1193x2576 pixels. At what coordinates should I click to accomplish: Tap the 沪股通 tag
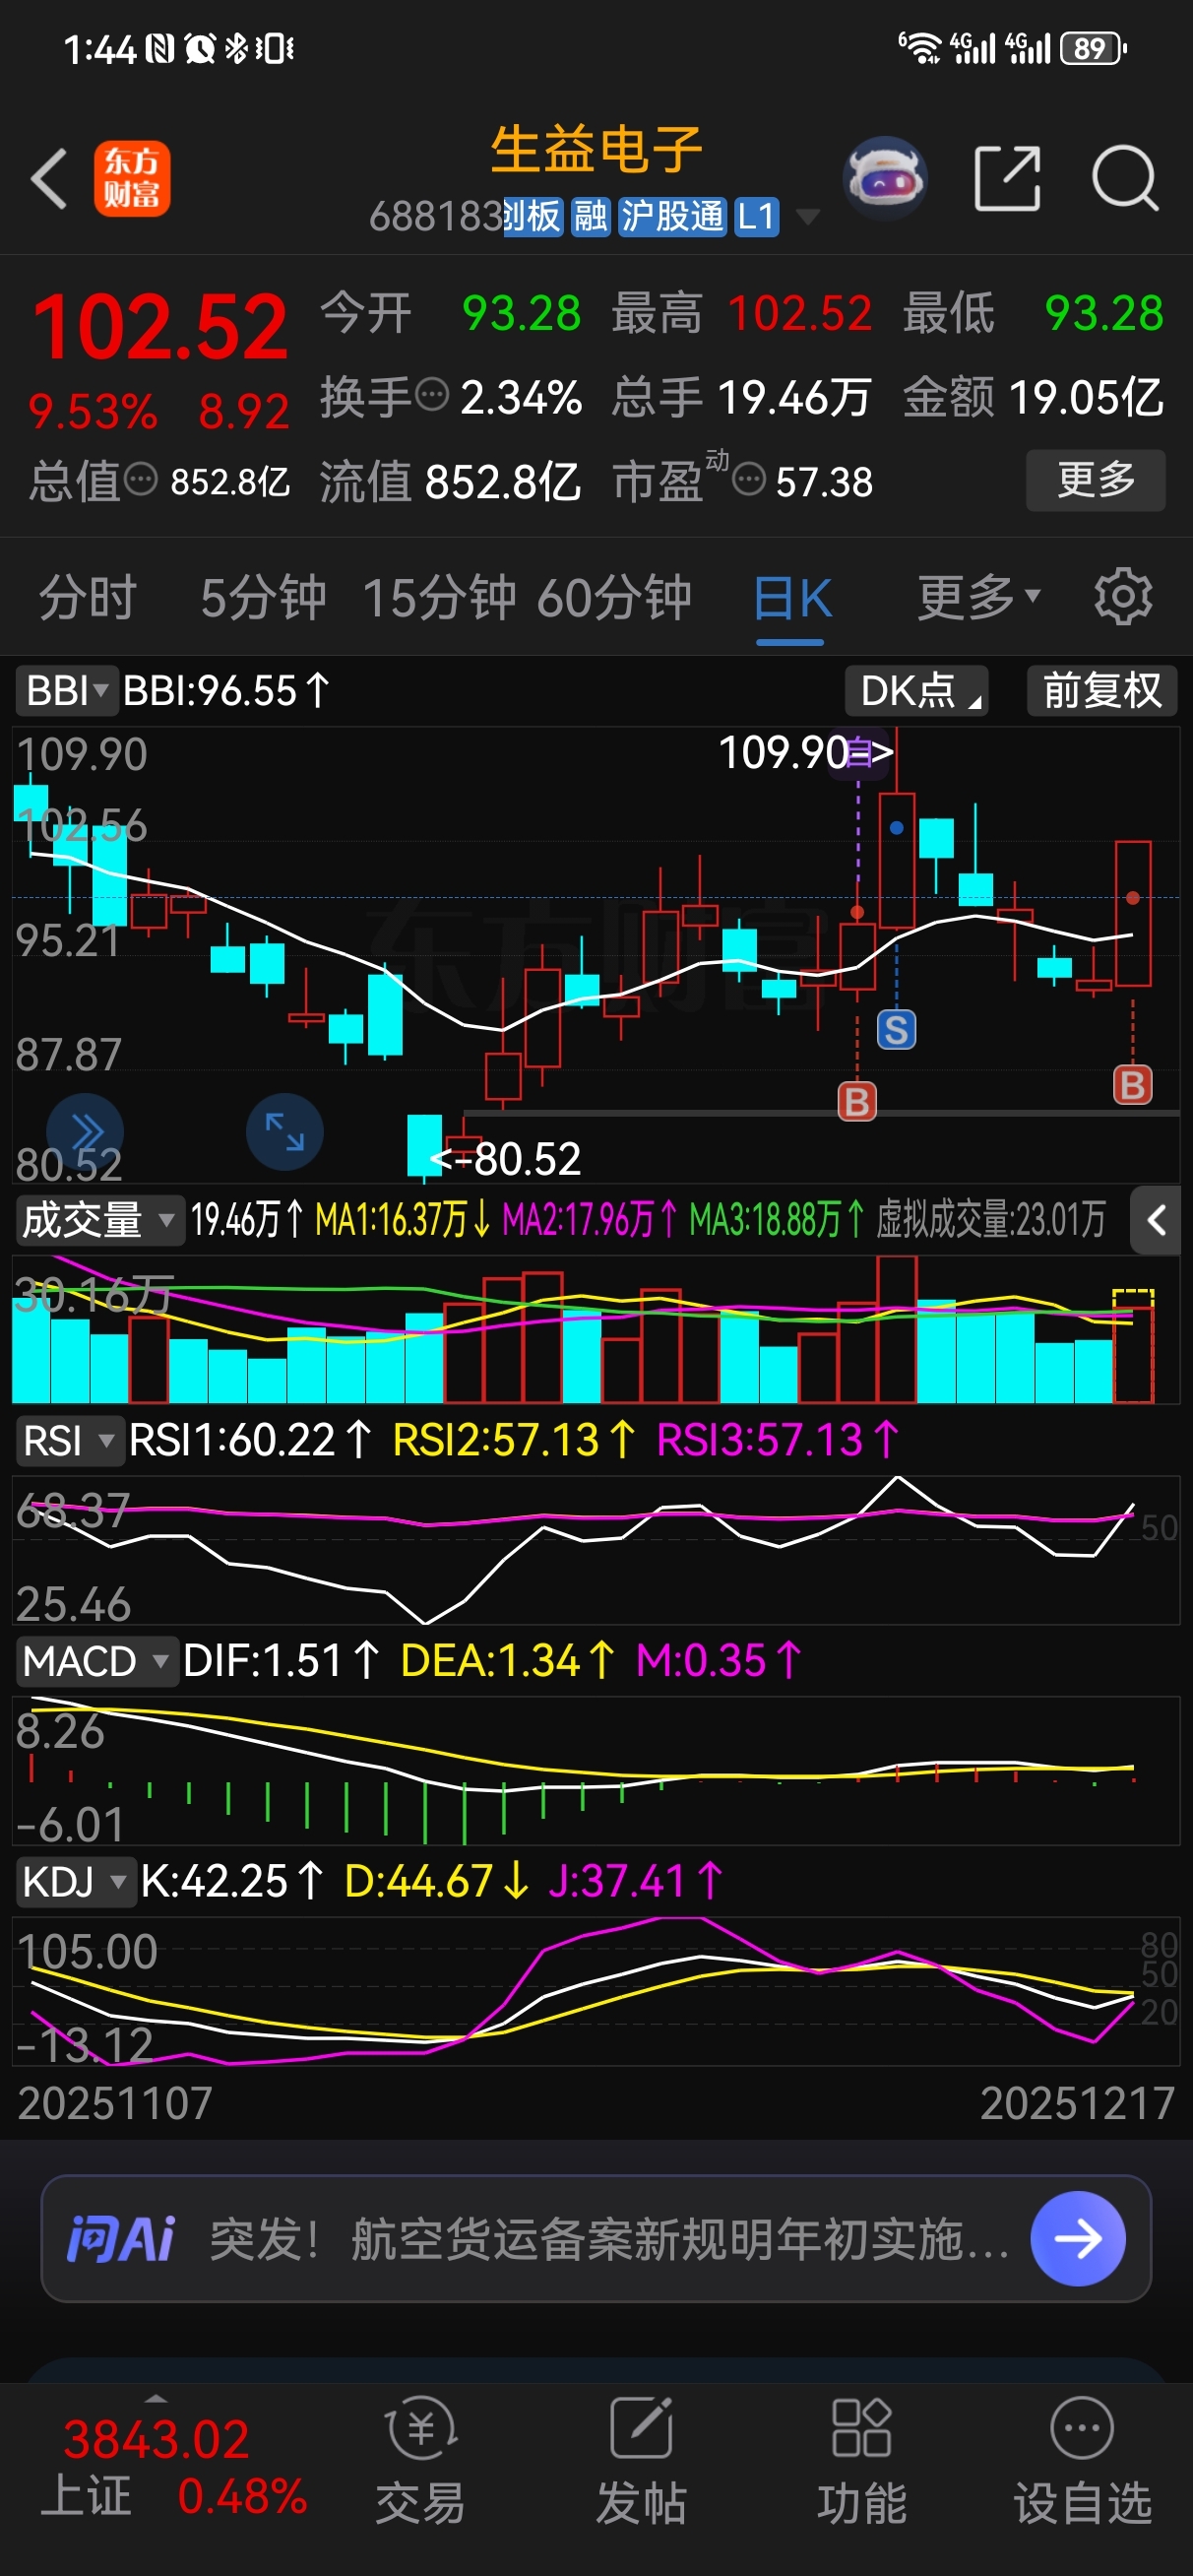pyautogui.click(x=672, y=216)
